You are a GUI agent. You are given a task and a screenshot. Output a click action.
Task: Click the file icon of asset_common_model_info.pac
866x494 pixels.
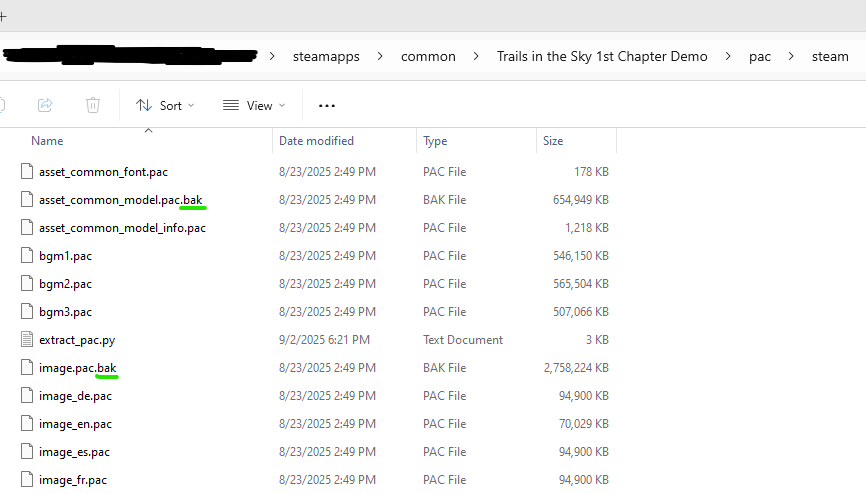point(27,227)
